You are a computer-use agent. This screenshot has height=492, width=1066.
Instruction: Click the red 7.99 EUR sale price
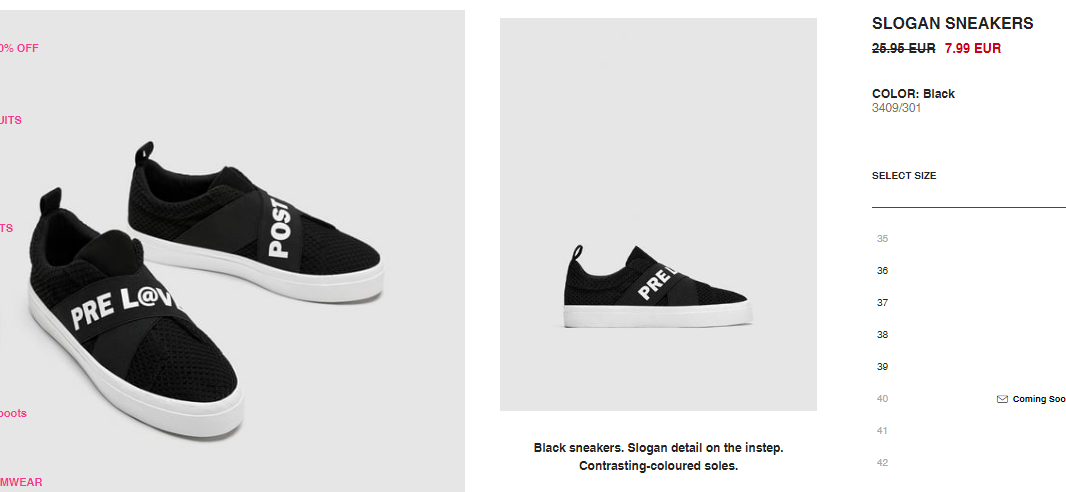click(x=972, y=48)
